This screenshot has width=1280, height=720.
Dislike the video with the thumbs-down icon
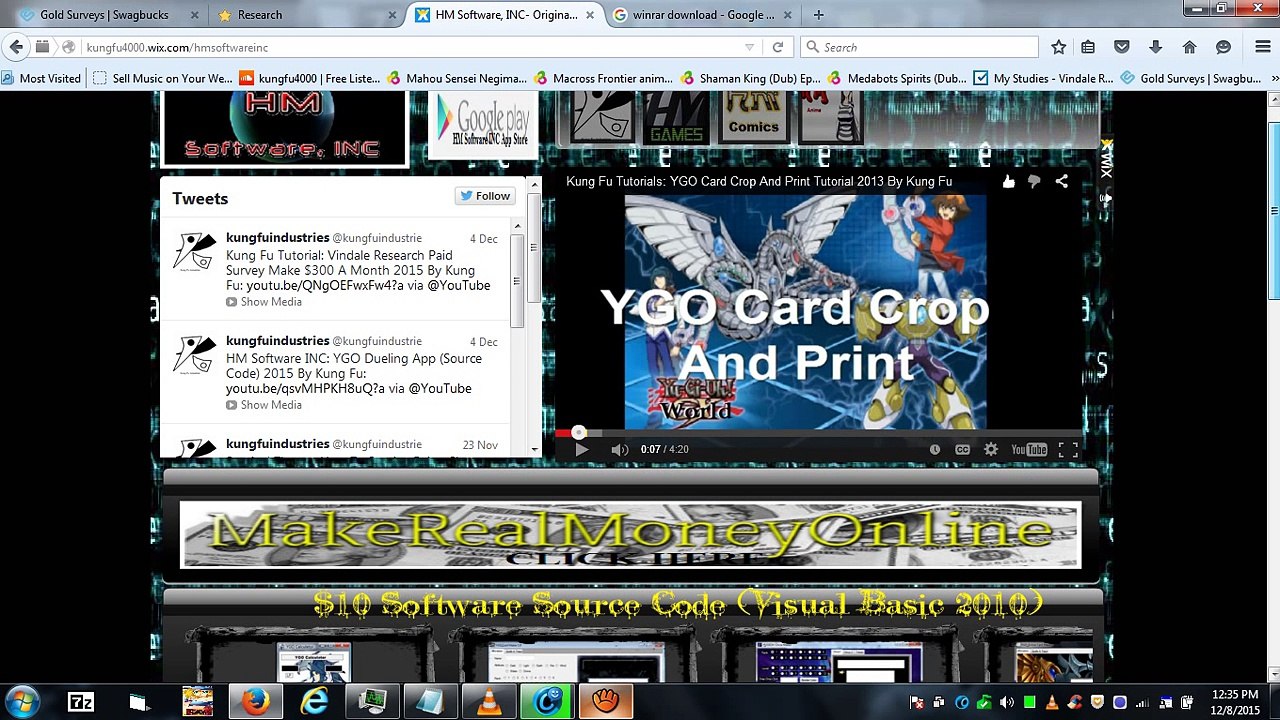[x=1034, y=181]
